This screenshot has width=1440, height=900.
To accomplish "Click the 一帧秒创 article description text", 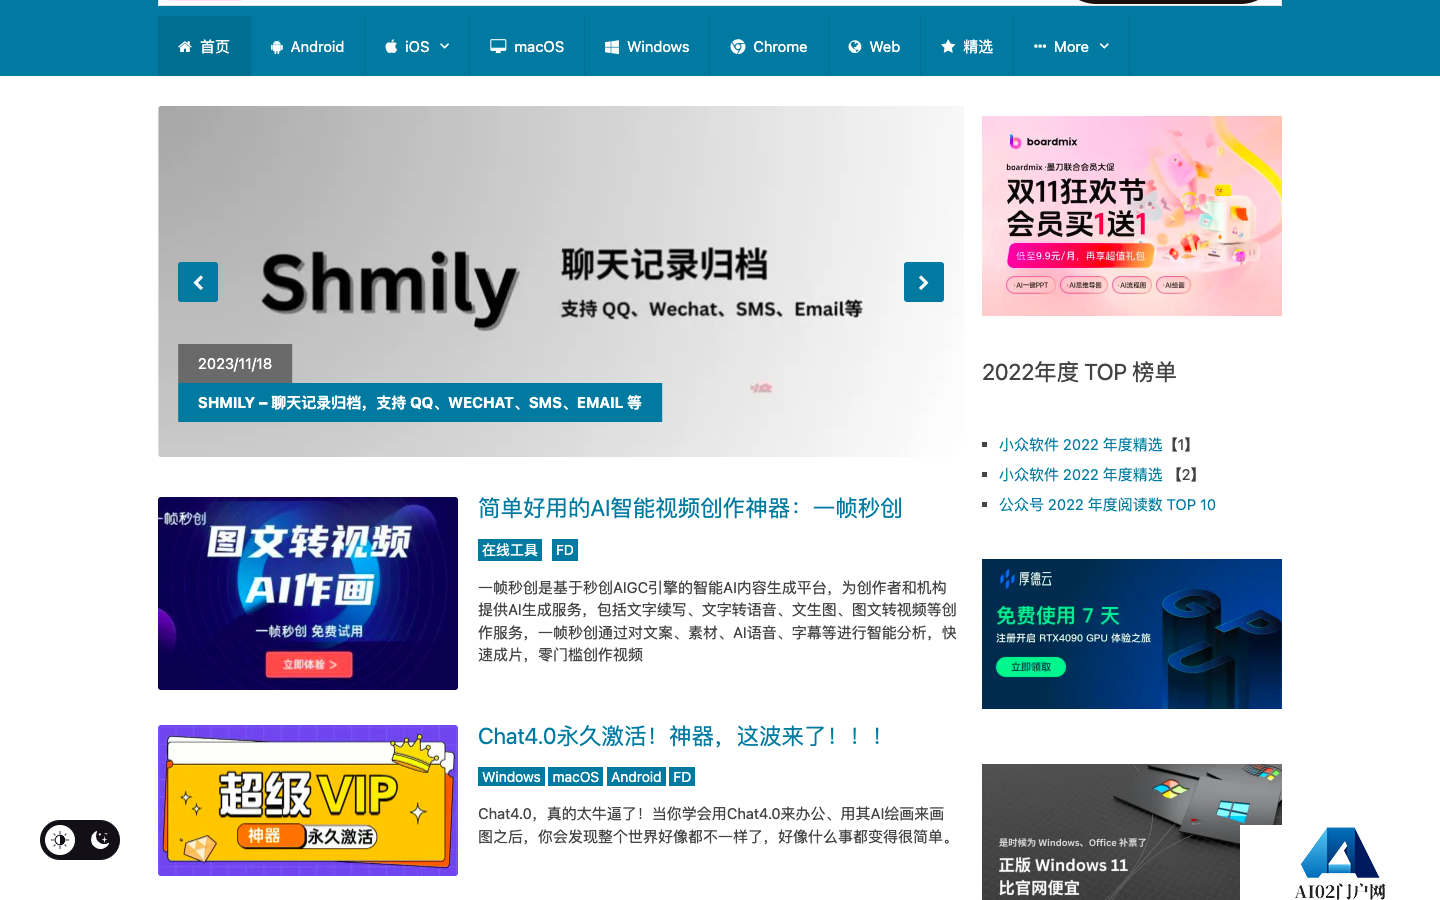I will 718,621.
